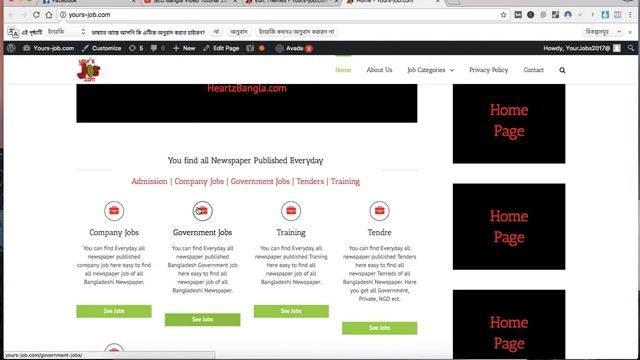Open the Tenders category link
The image size is (640, 360).
(x=310, y=181)
